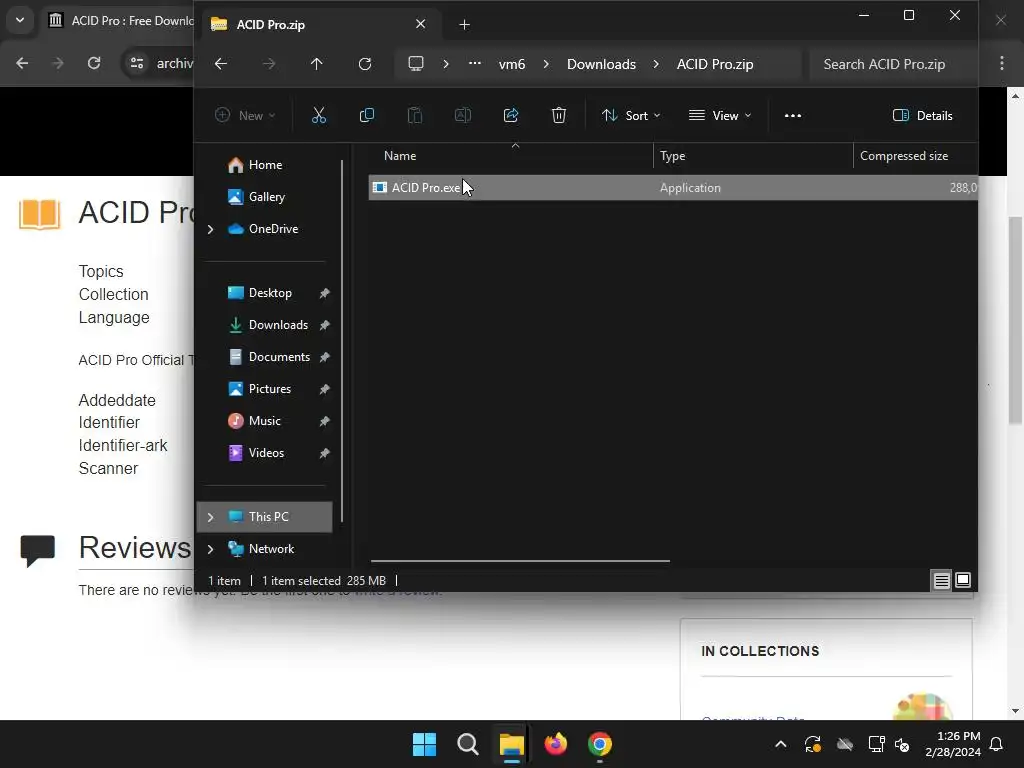This screenshot has height=768, width=1024.
Task: Go up one folder level
Action: [x=317, y=64]
